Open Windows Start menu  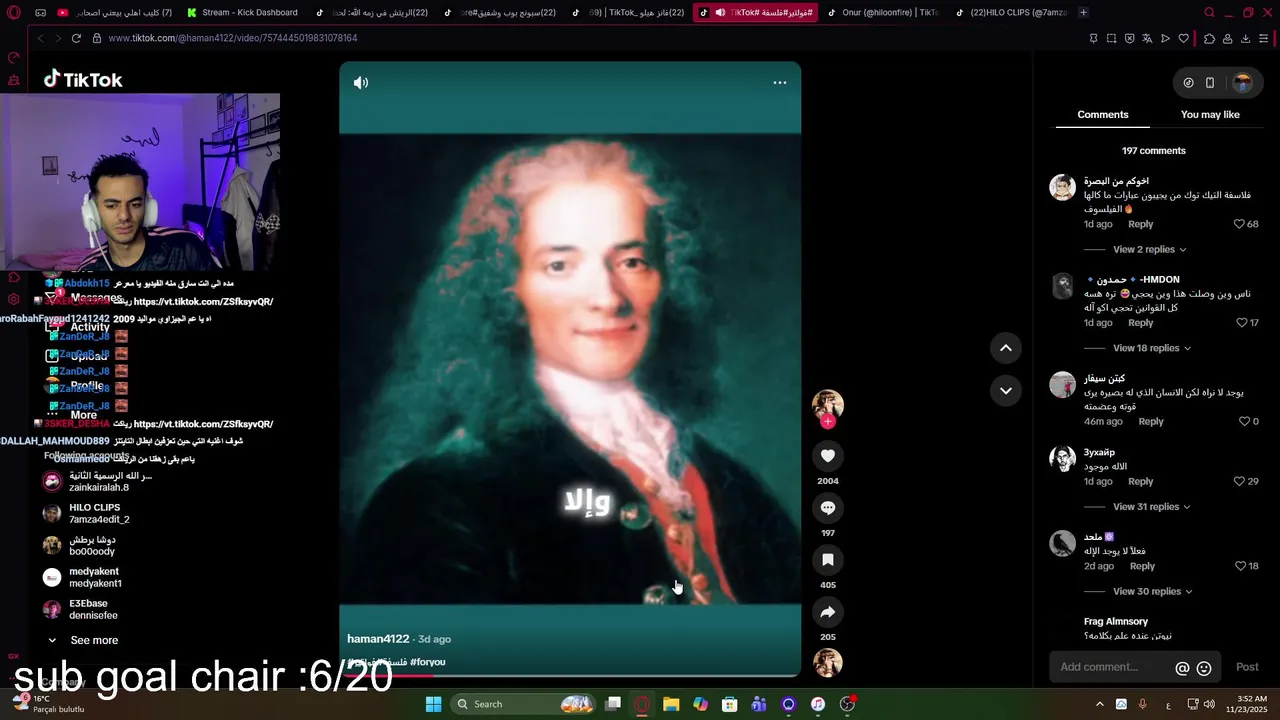click(433, 704)
